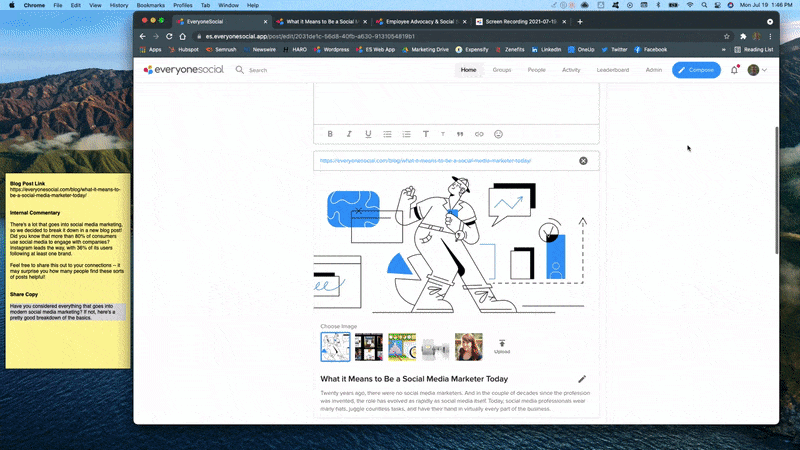Open the Chrome Bookmarks menu
The height and width of the screenshot is (450, 800).
pos(150,5)
